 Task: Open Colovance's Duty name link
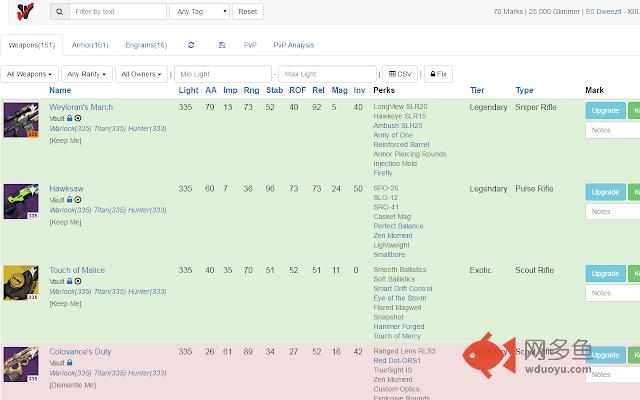pos(80,351)
